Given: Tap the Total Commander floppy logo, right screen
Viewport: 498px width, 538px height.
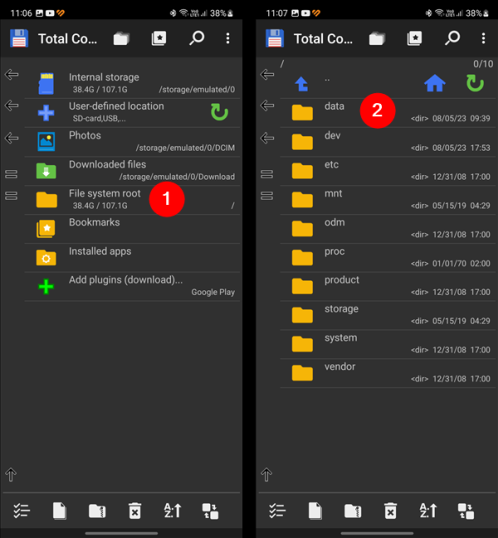Looking at the screenshot, I should (x=275, y=38).
